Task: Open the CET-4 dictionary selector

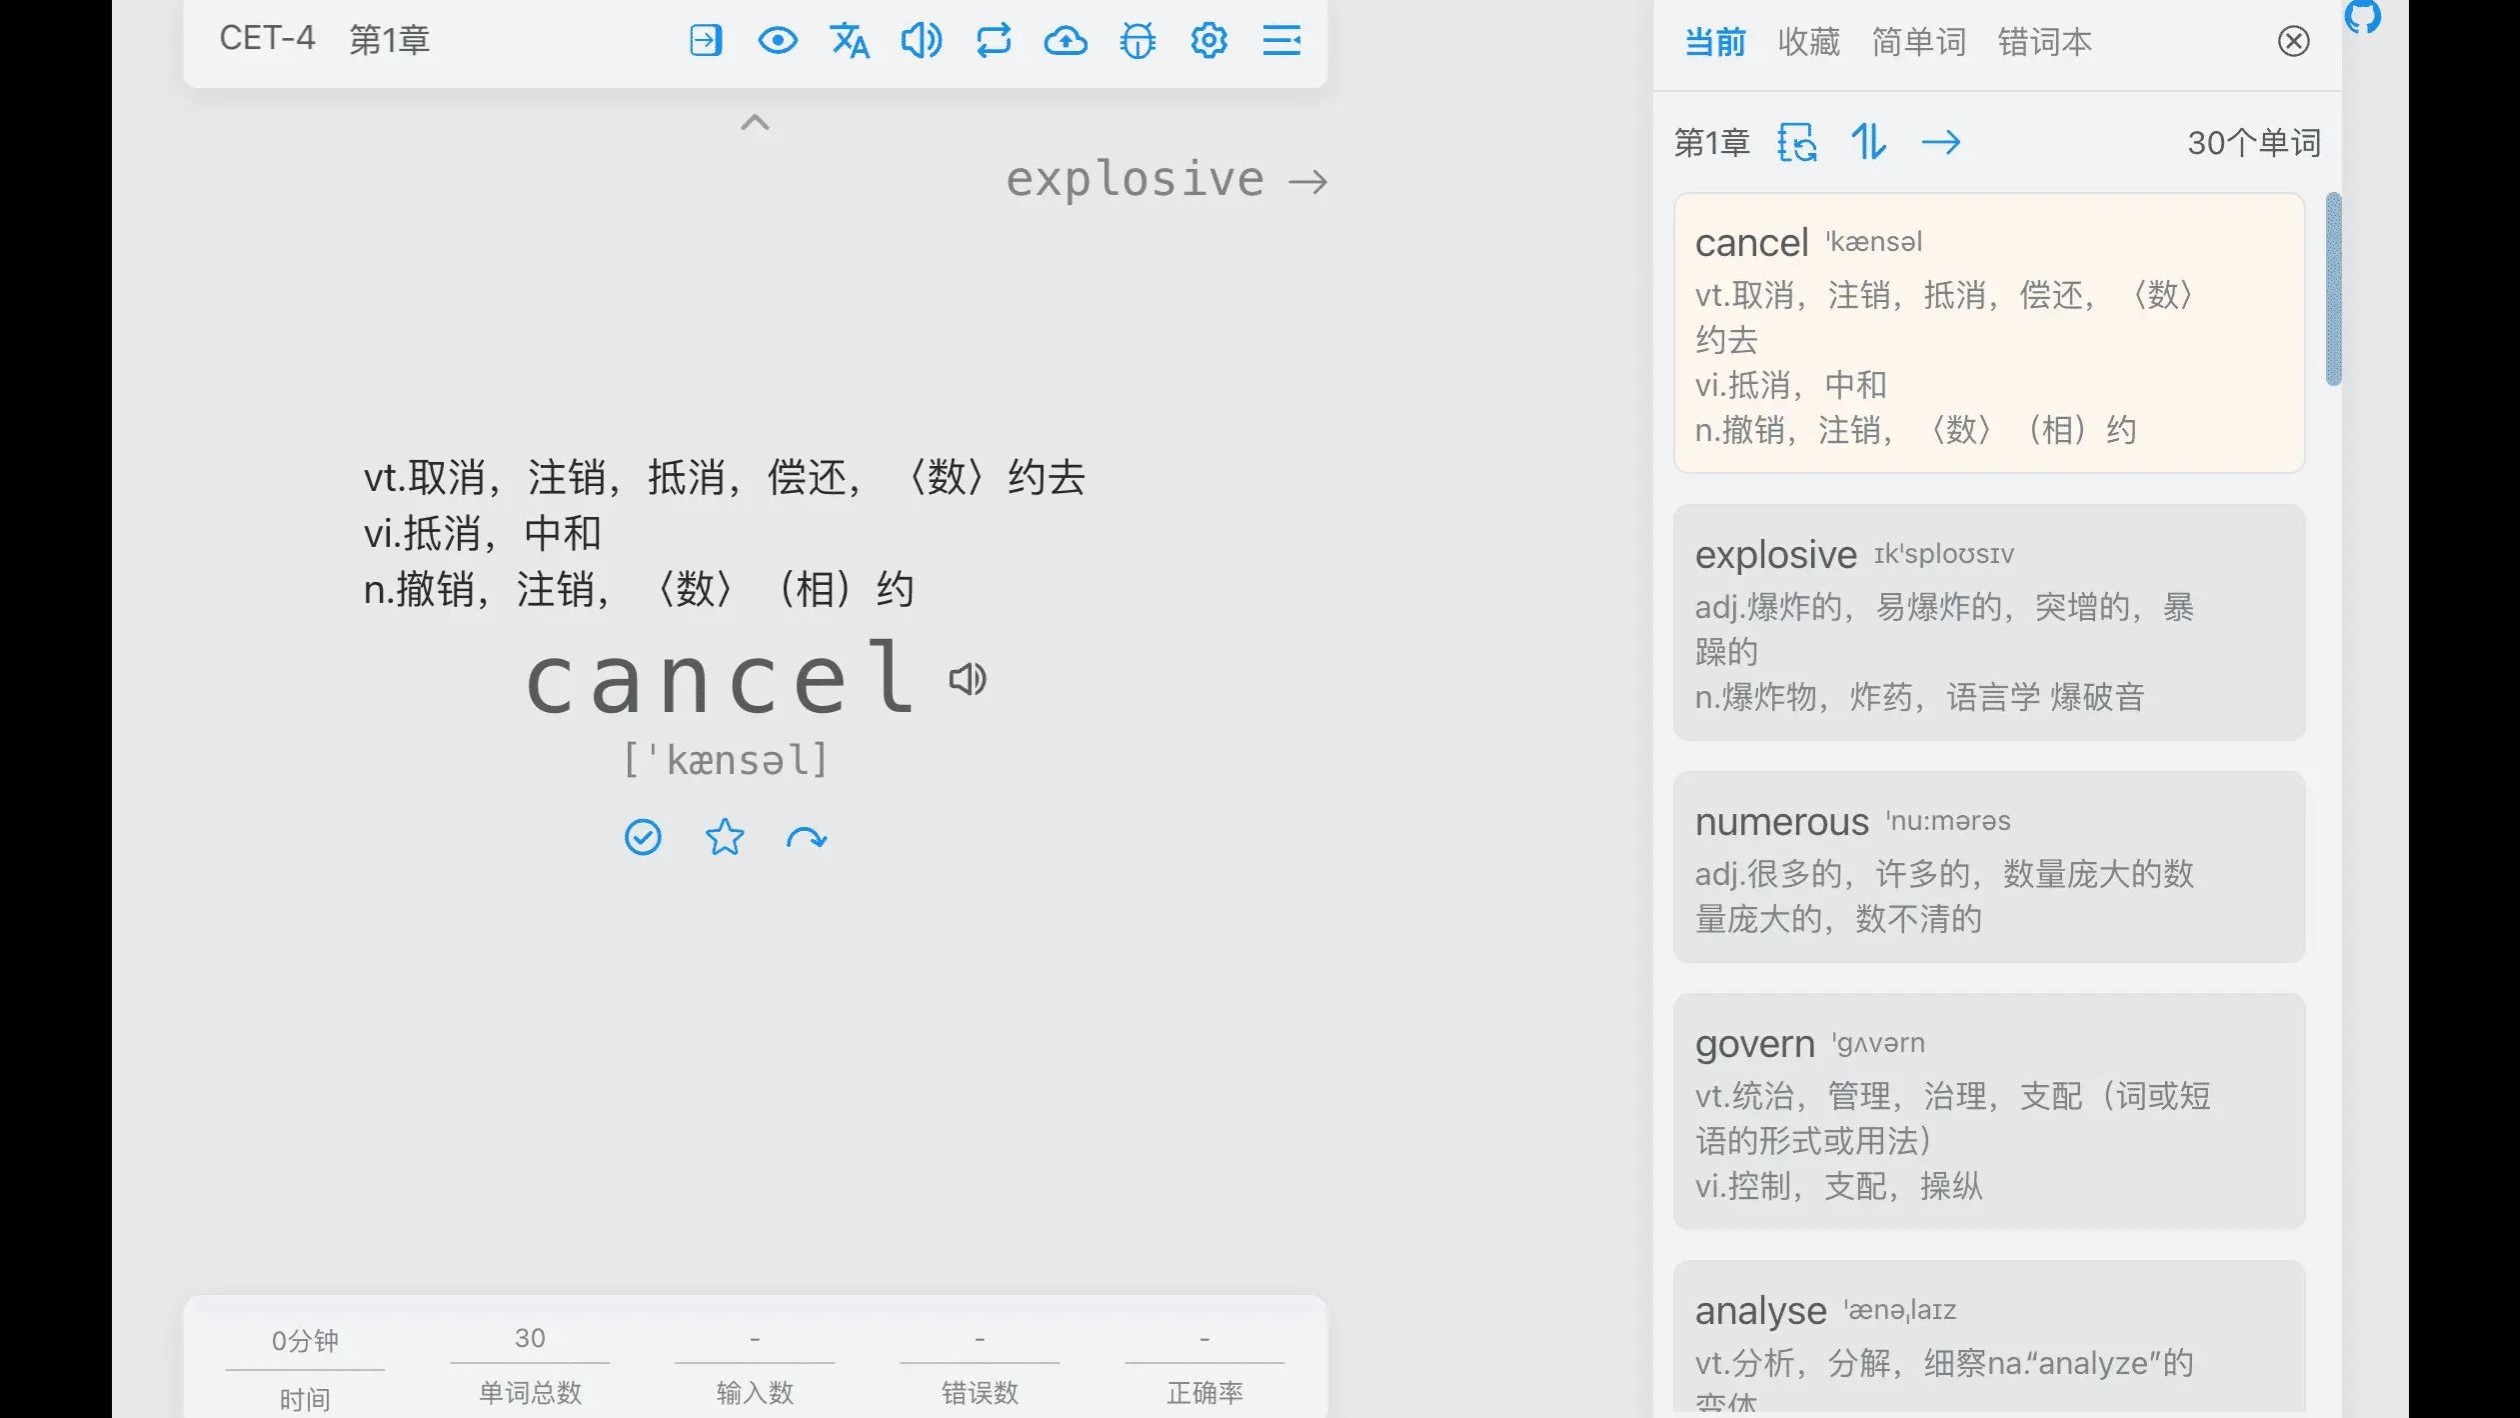Action: 267,39
